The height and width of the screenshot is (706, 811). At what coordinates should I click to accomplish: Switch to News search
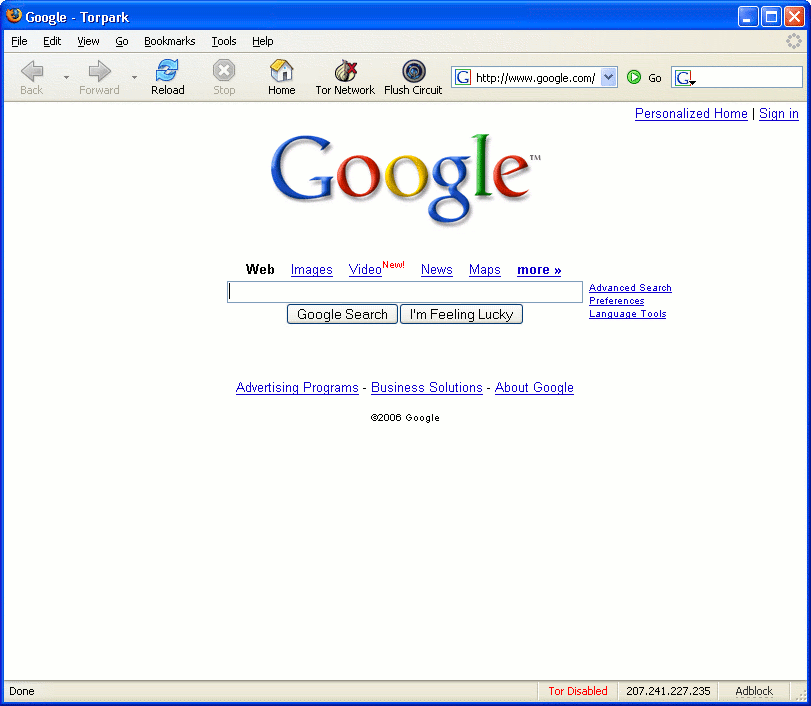437,269
